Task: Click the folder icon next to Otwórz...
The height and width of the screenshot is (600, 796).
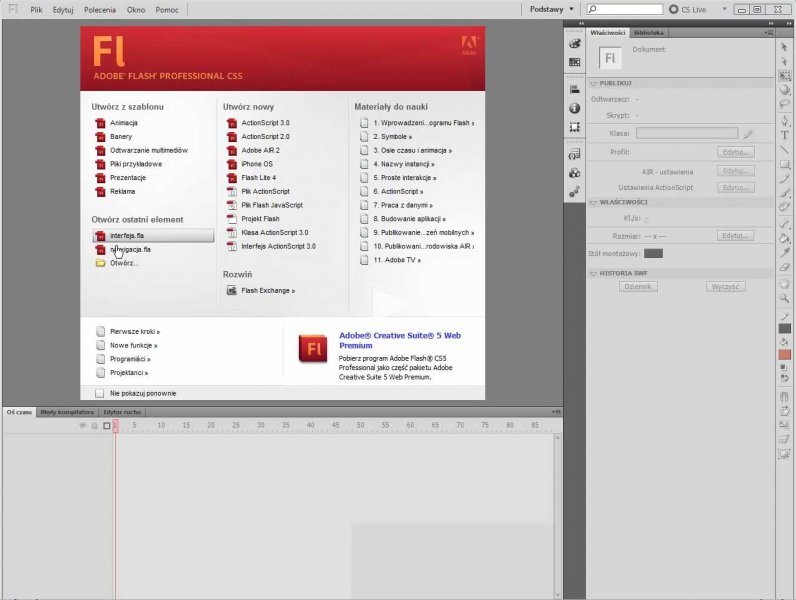Action: coord(100,263)
